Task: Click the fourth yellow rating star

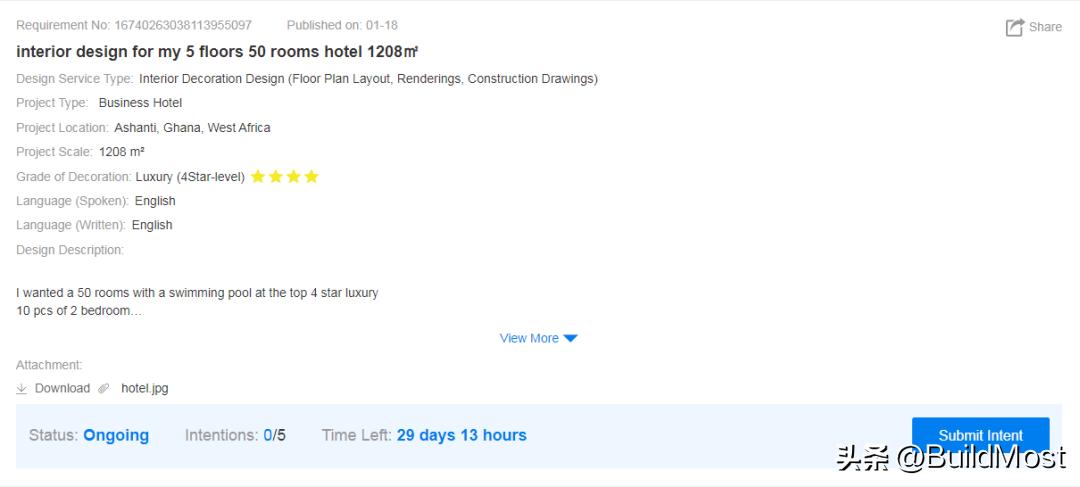Action: pos(311,177)
